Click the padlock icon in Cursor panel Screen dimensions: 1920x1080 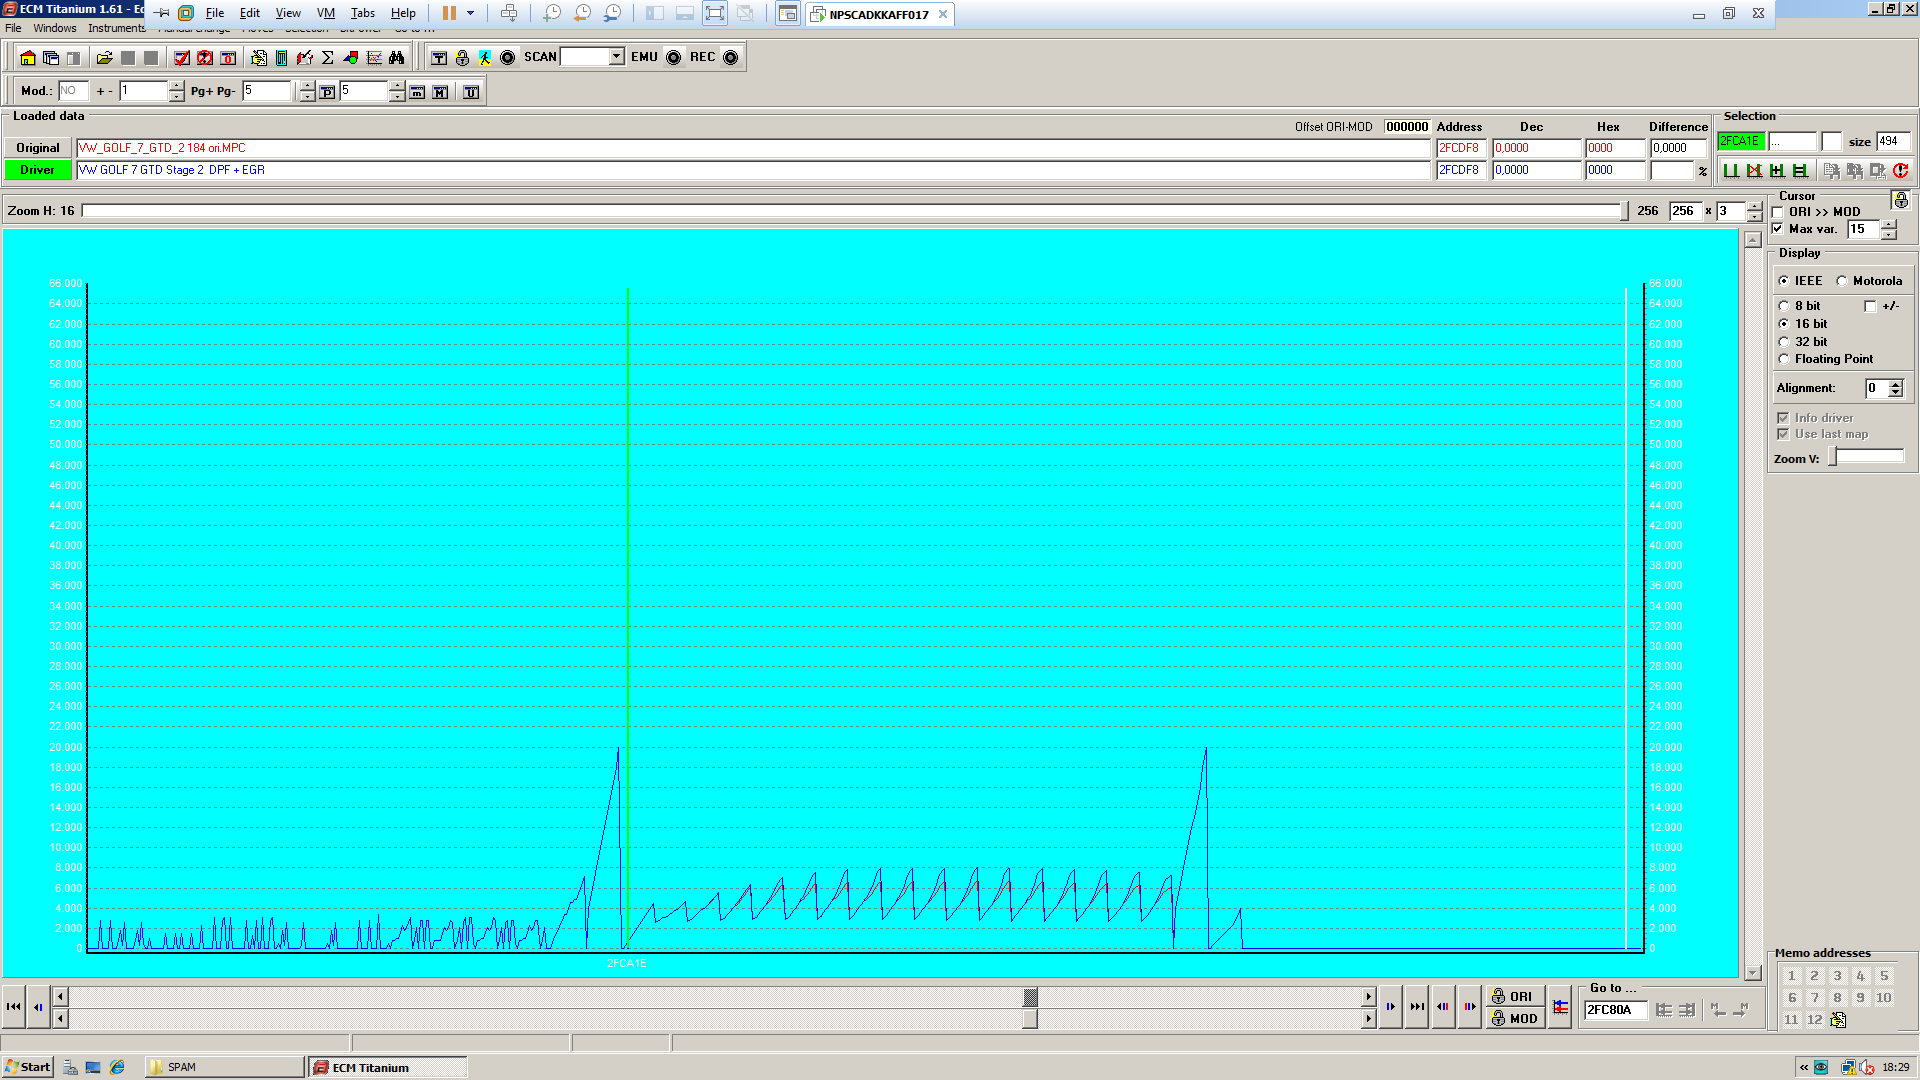tap(1901, 200)
